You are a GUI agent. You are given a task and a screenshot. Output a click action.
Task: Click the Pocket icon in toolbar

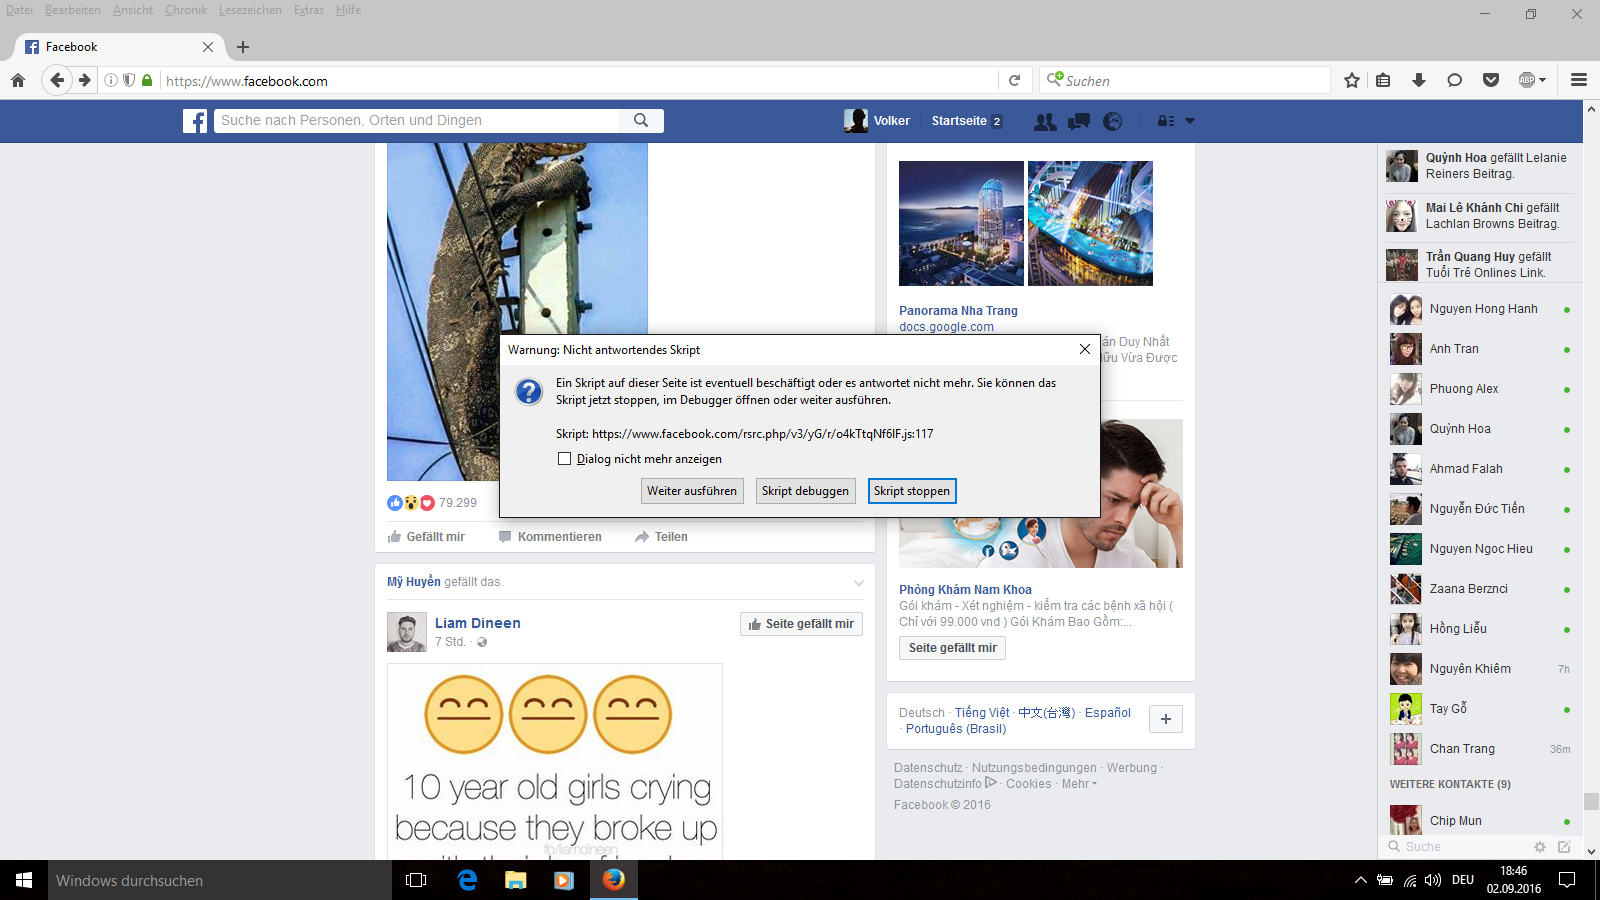pyautogui.click(x=1490, y=81)
